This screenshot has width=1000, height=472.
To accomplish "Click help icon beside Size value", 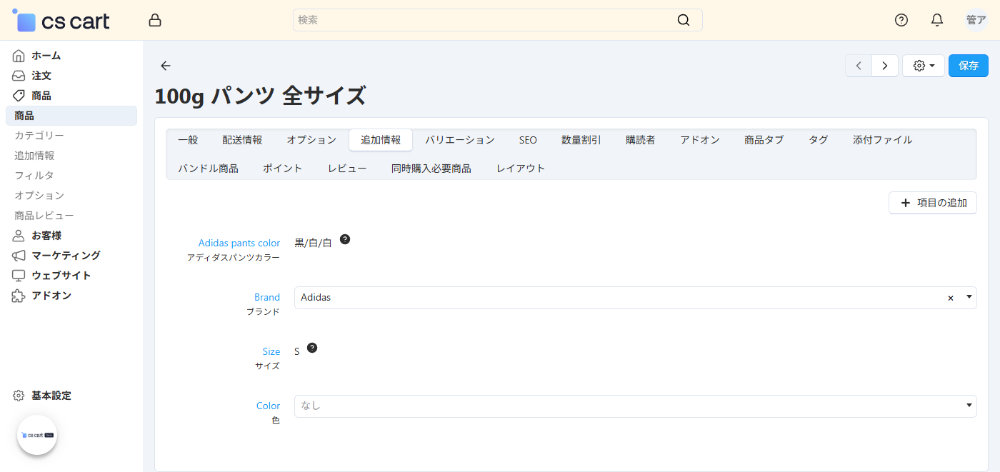I will point(312,348).
